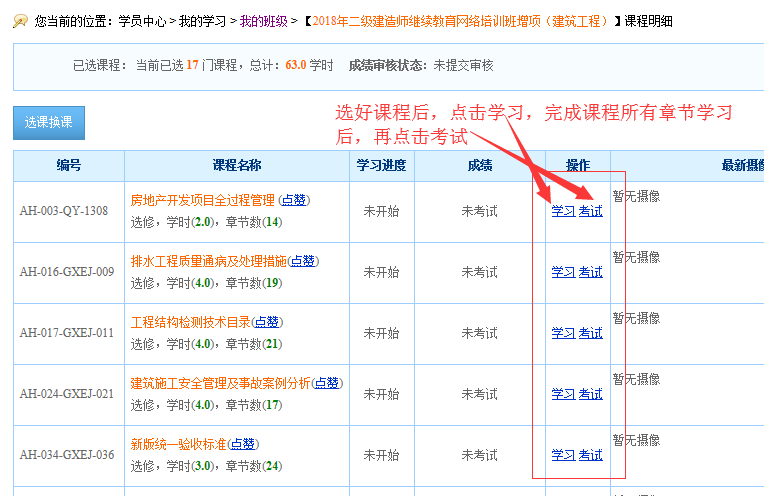The width and height of the screenshot is (764, 496).
Task: Click 学习 for 房地产开发项目全过程管理
Action: click(563, 211)
